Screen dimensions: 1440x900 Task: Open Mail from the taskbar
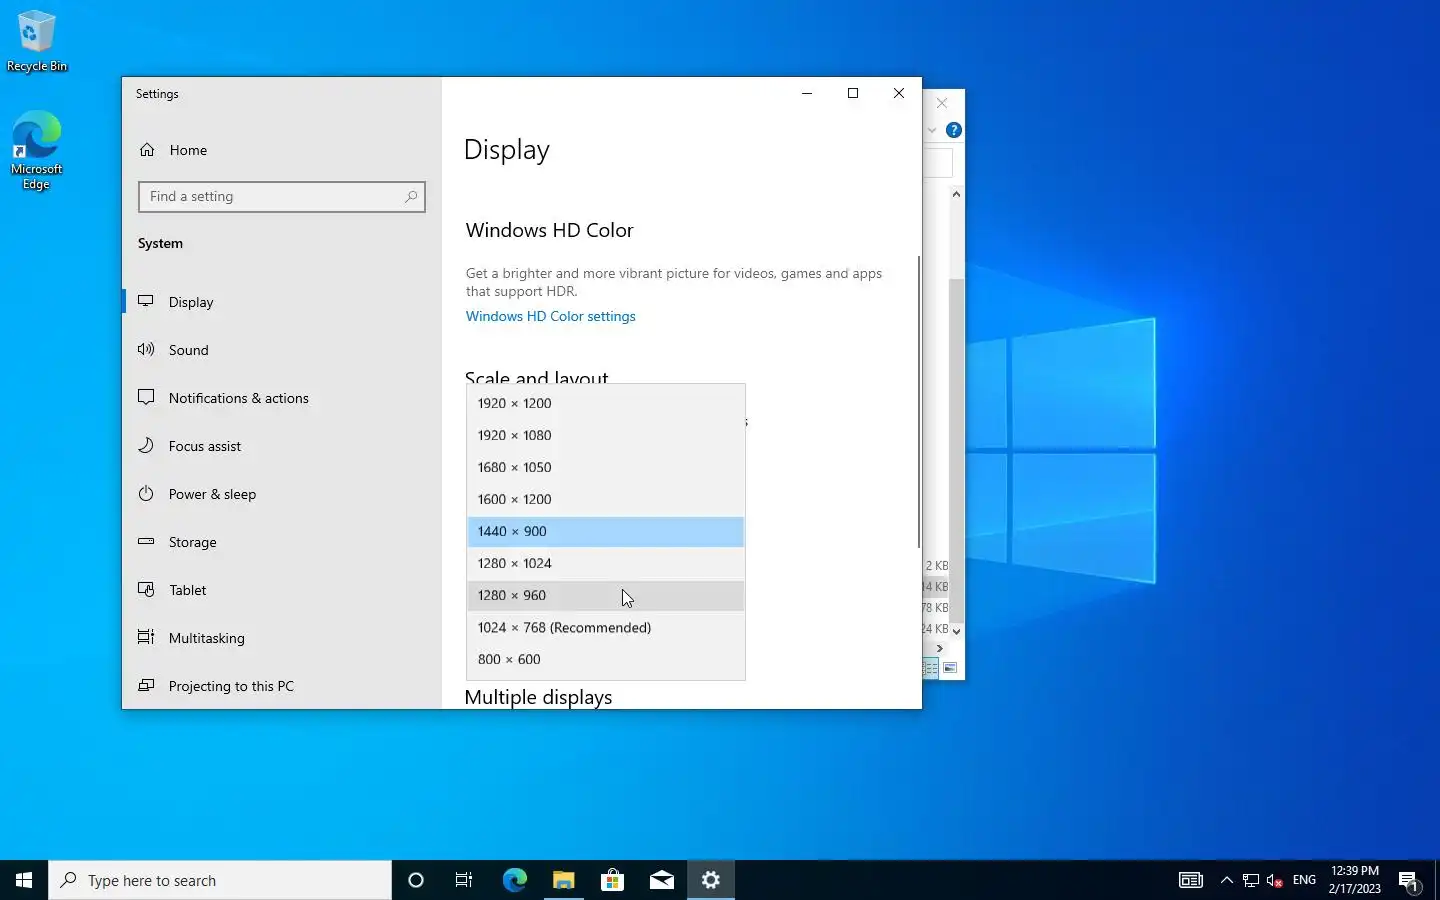click(x=661, y=880)
